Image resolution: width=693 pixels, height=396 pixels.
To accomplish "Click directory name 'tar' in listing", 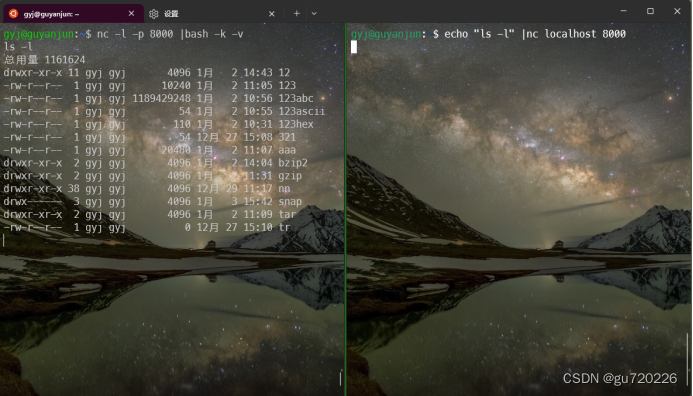I will pos(287,214).
